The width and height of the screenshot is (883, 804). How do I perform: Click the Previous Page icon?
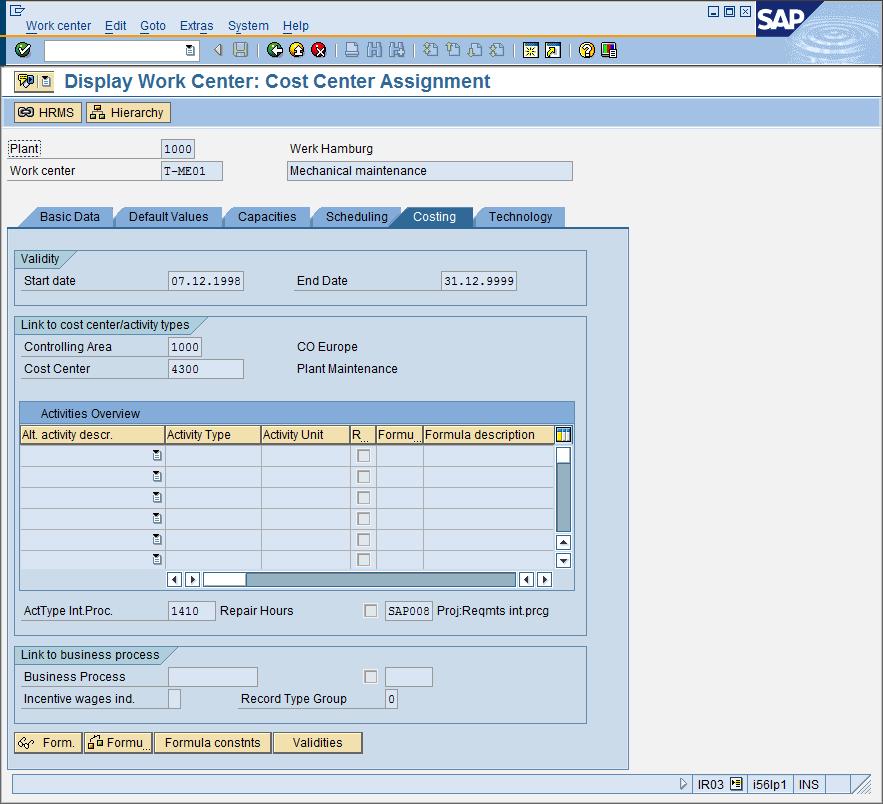452,50
